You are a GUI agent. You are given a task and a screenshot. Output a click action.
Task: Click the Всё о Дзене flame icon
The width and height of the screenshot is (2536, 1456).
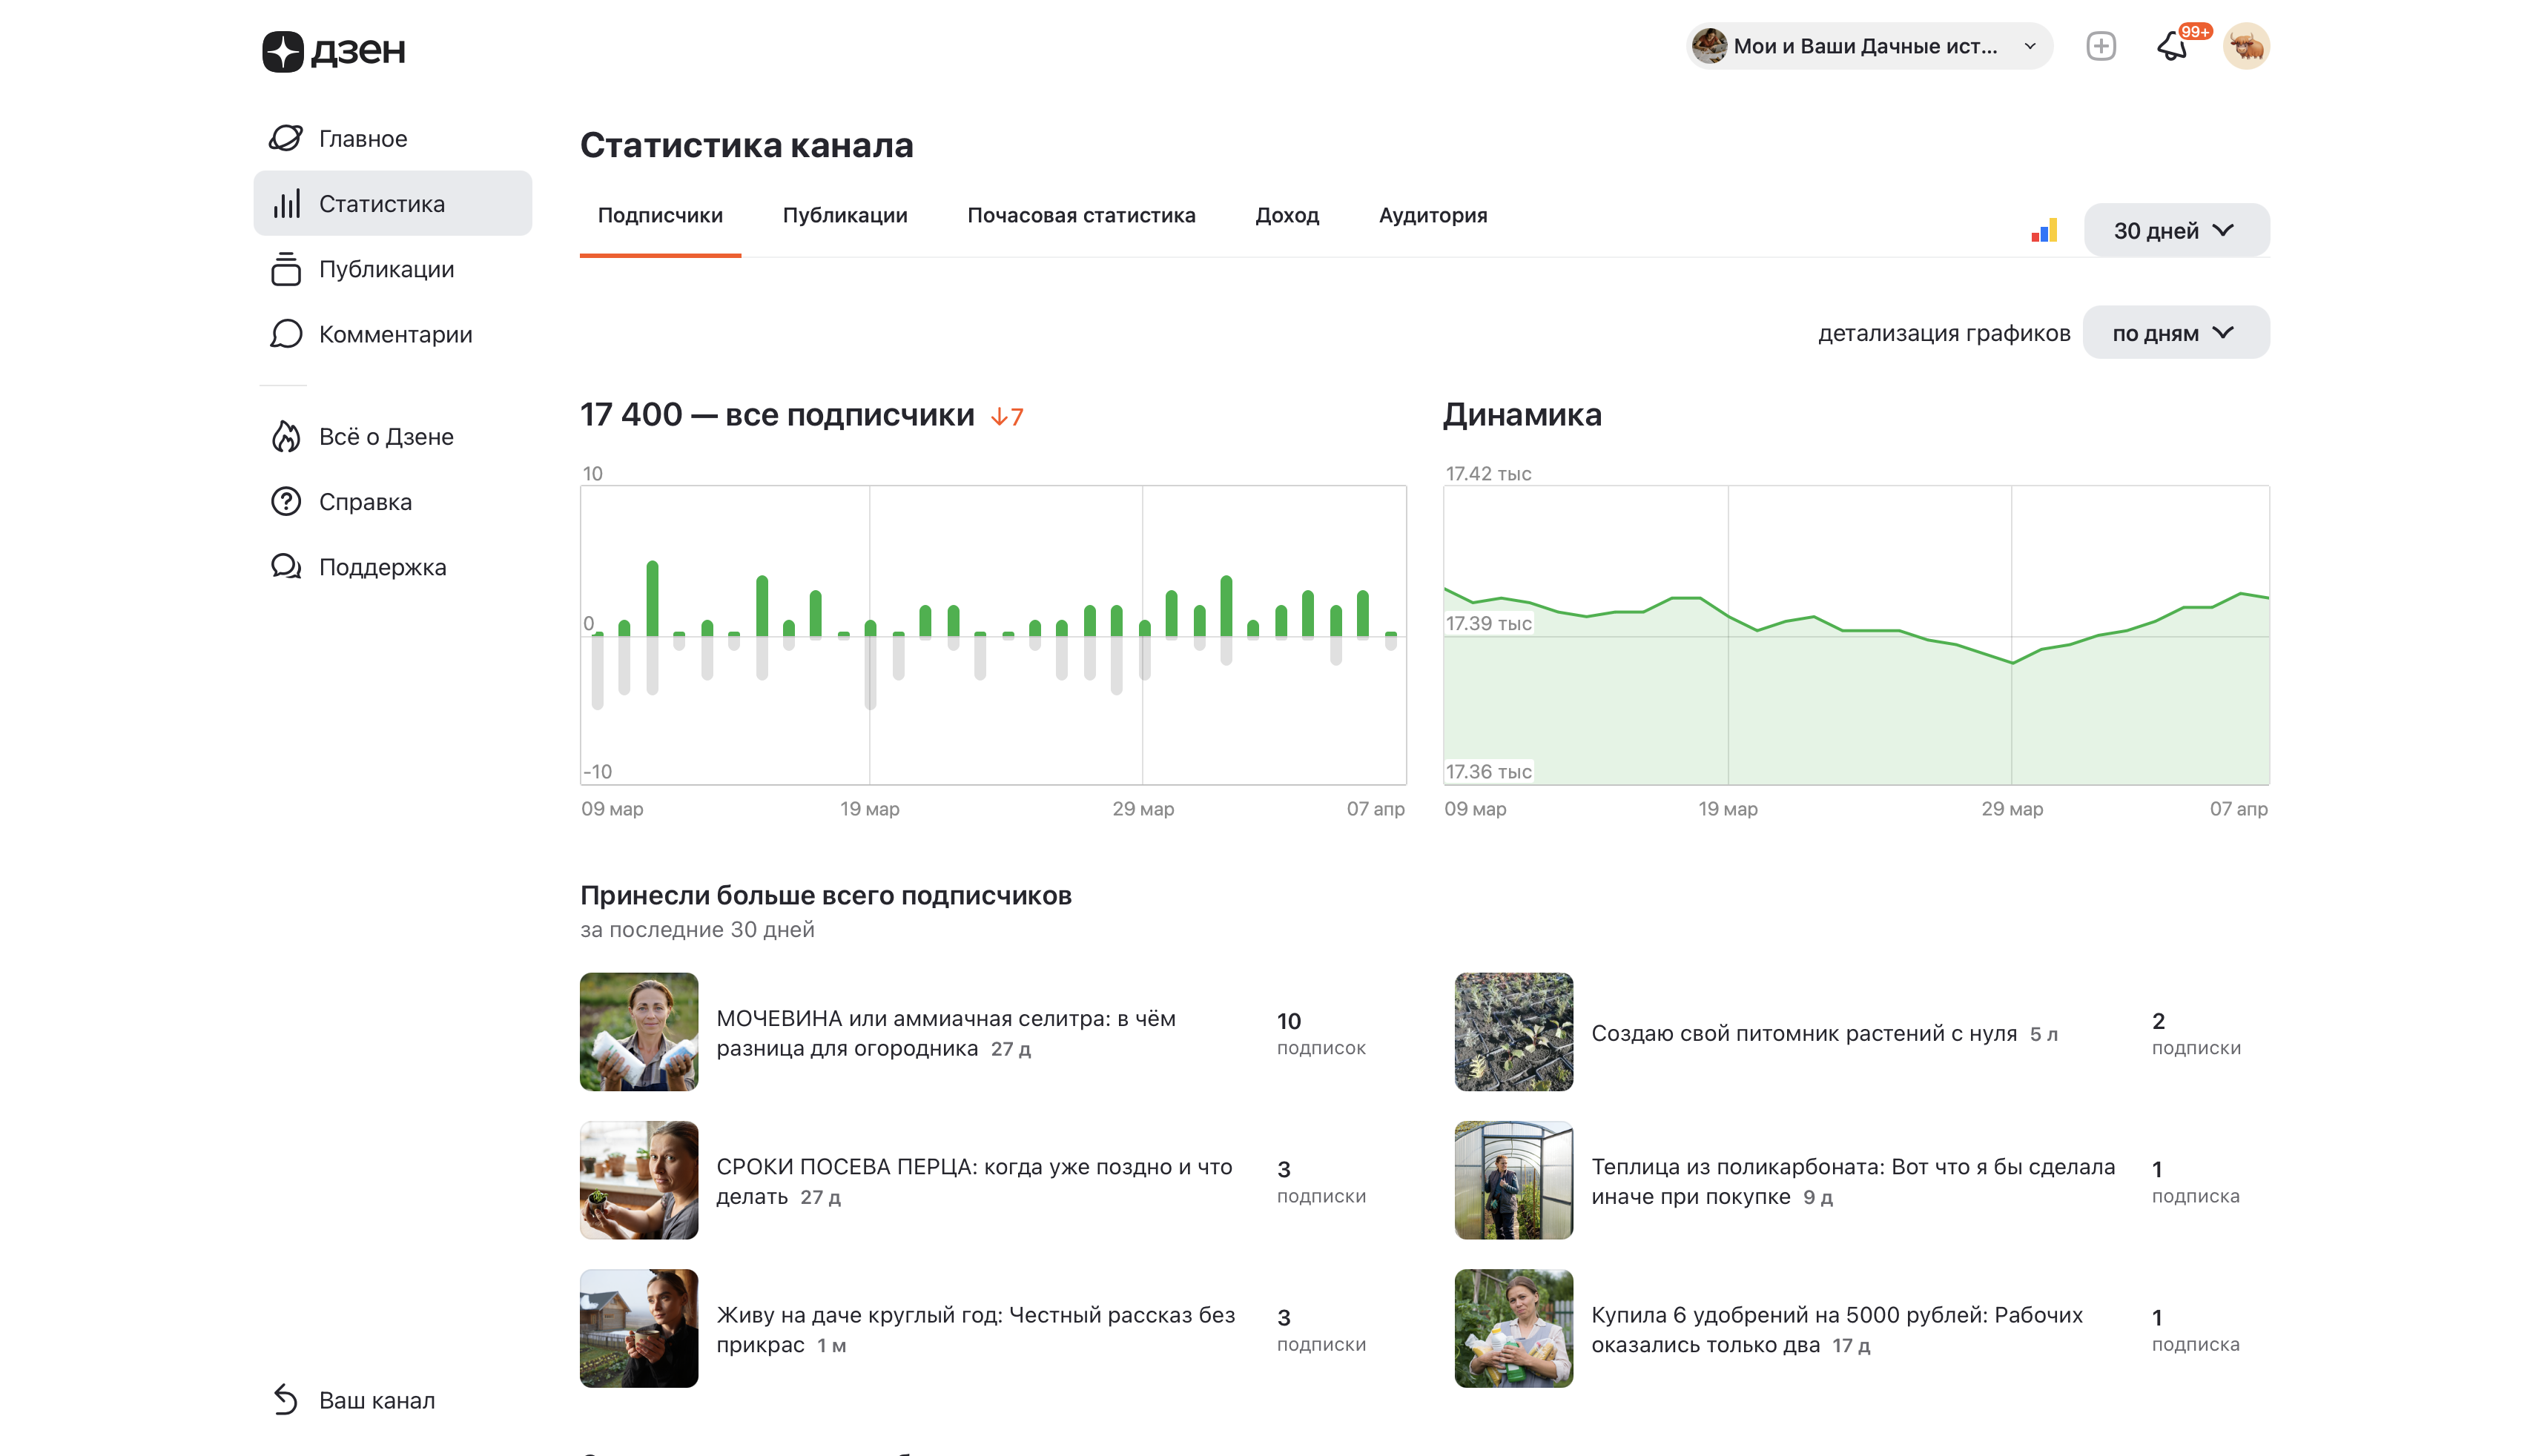click(286, 437)
